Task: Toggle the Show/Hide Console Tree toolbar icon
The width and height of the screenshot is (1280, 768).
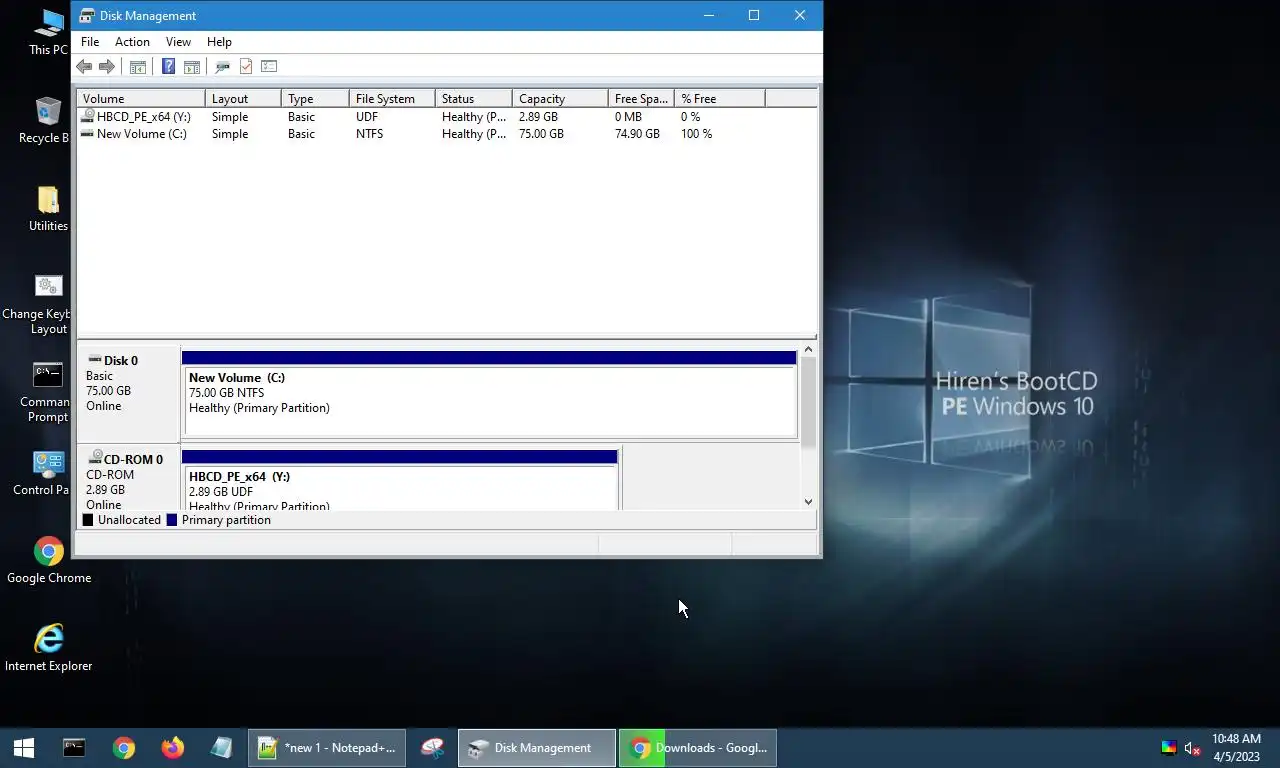Action: (138, 66)
